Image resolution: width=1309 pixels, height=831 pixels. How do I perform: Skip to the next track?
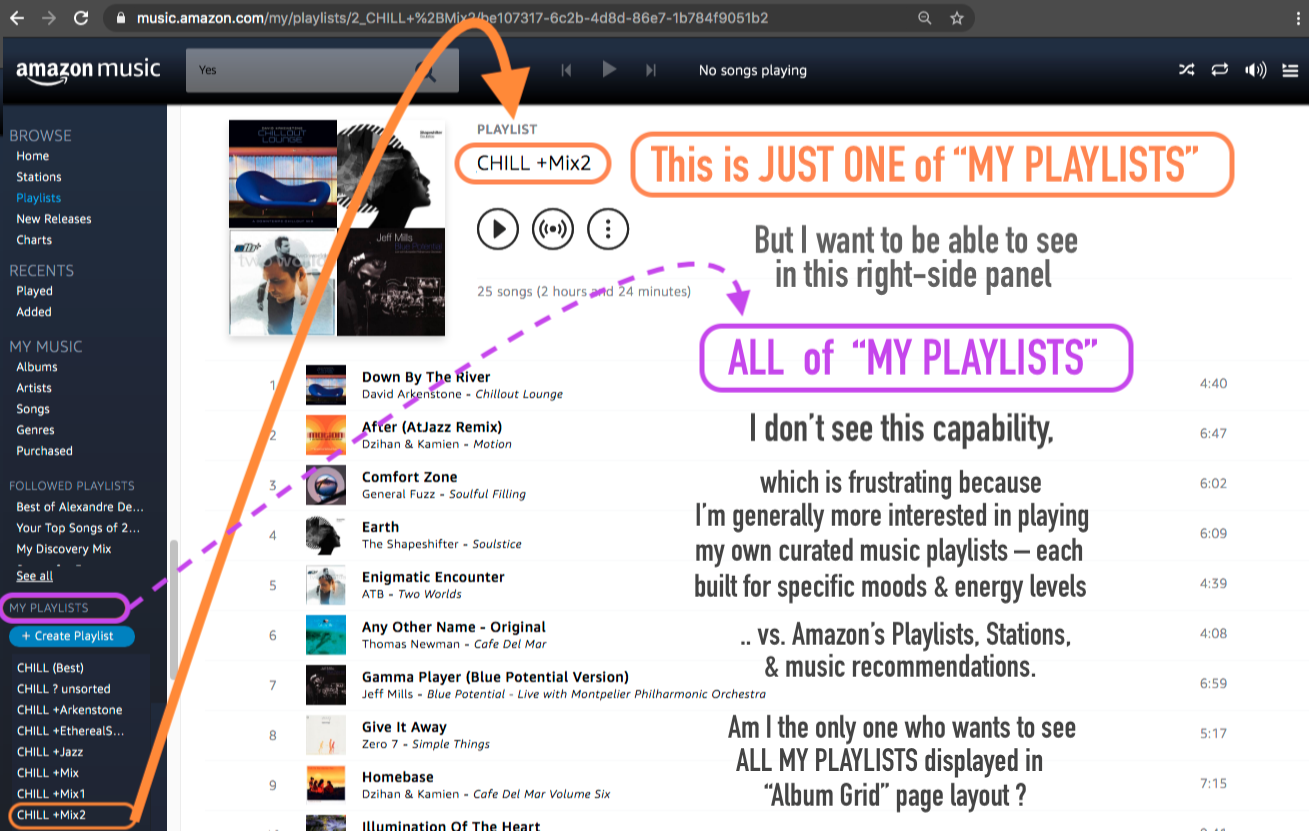pos(651,70)
